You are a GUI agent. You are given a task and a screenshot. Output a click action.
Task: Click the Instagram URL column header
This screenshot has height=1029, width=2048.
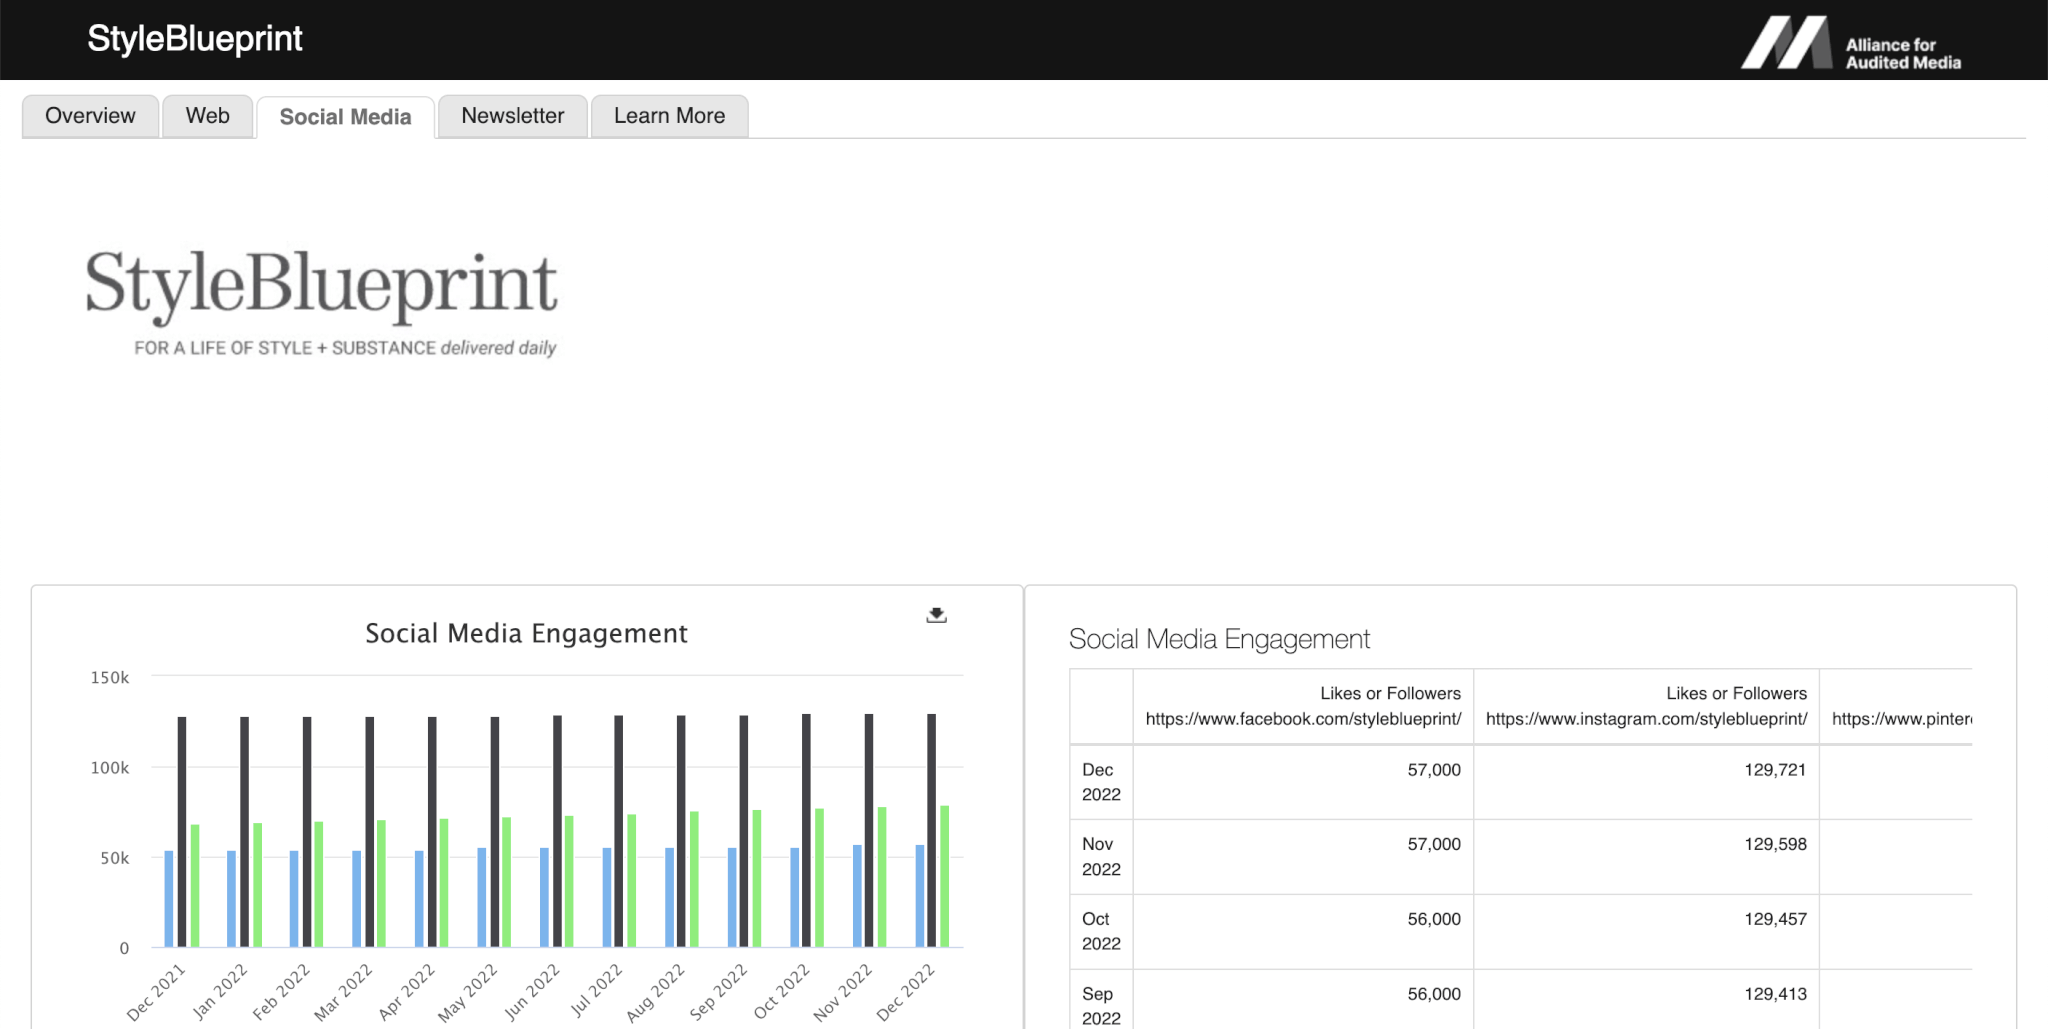[x=1646, y=706]
